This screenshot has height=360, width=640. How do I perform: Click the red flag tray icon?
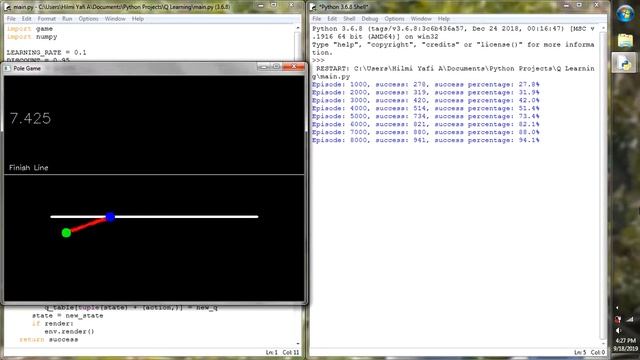(618, 320)
